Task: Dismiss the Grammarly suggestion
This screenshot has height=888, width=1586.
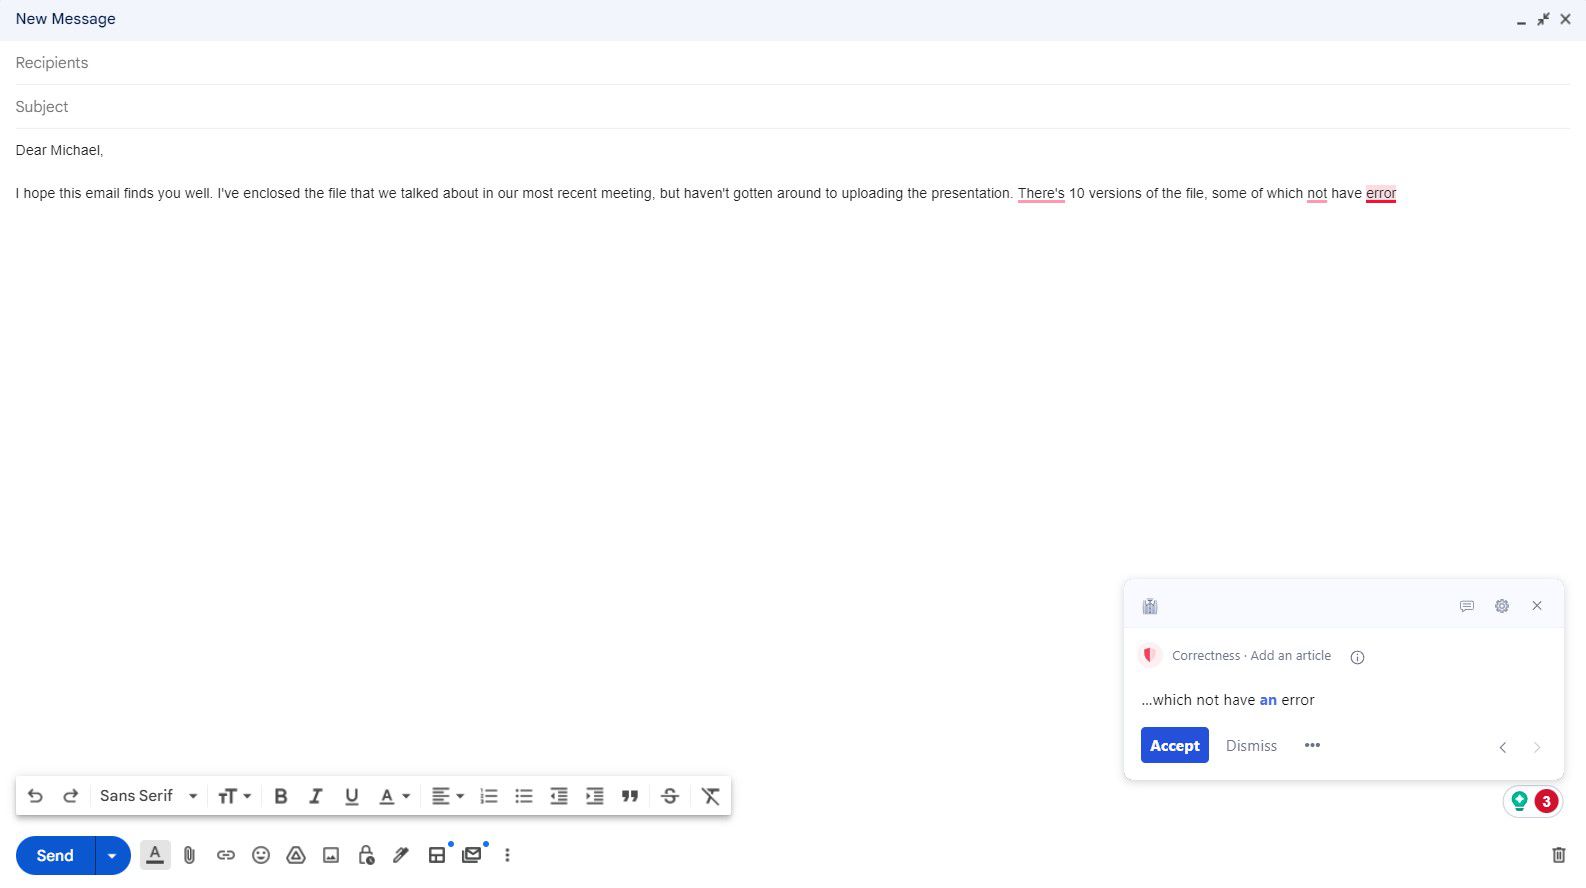Action: 1251,746
